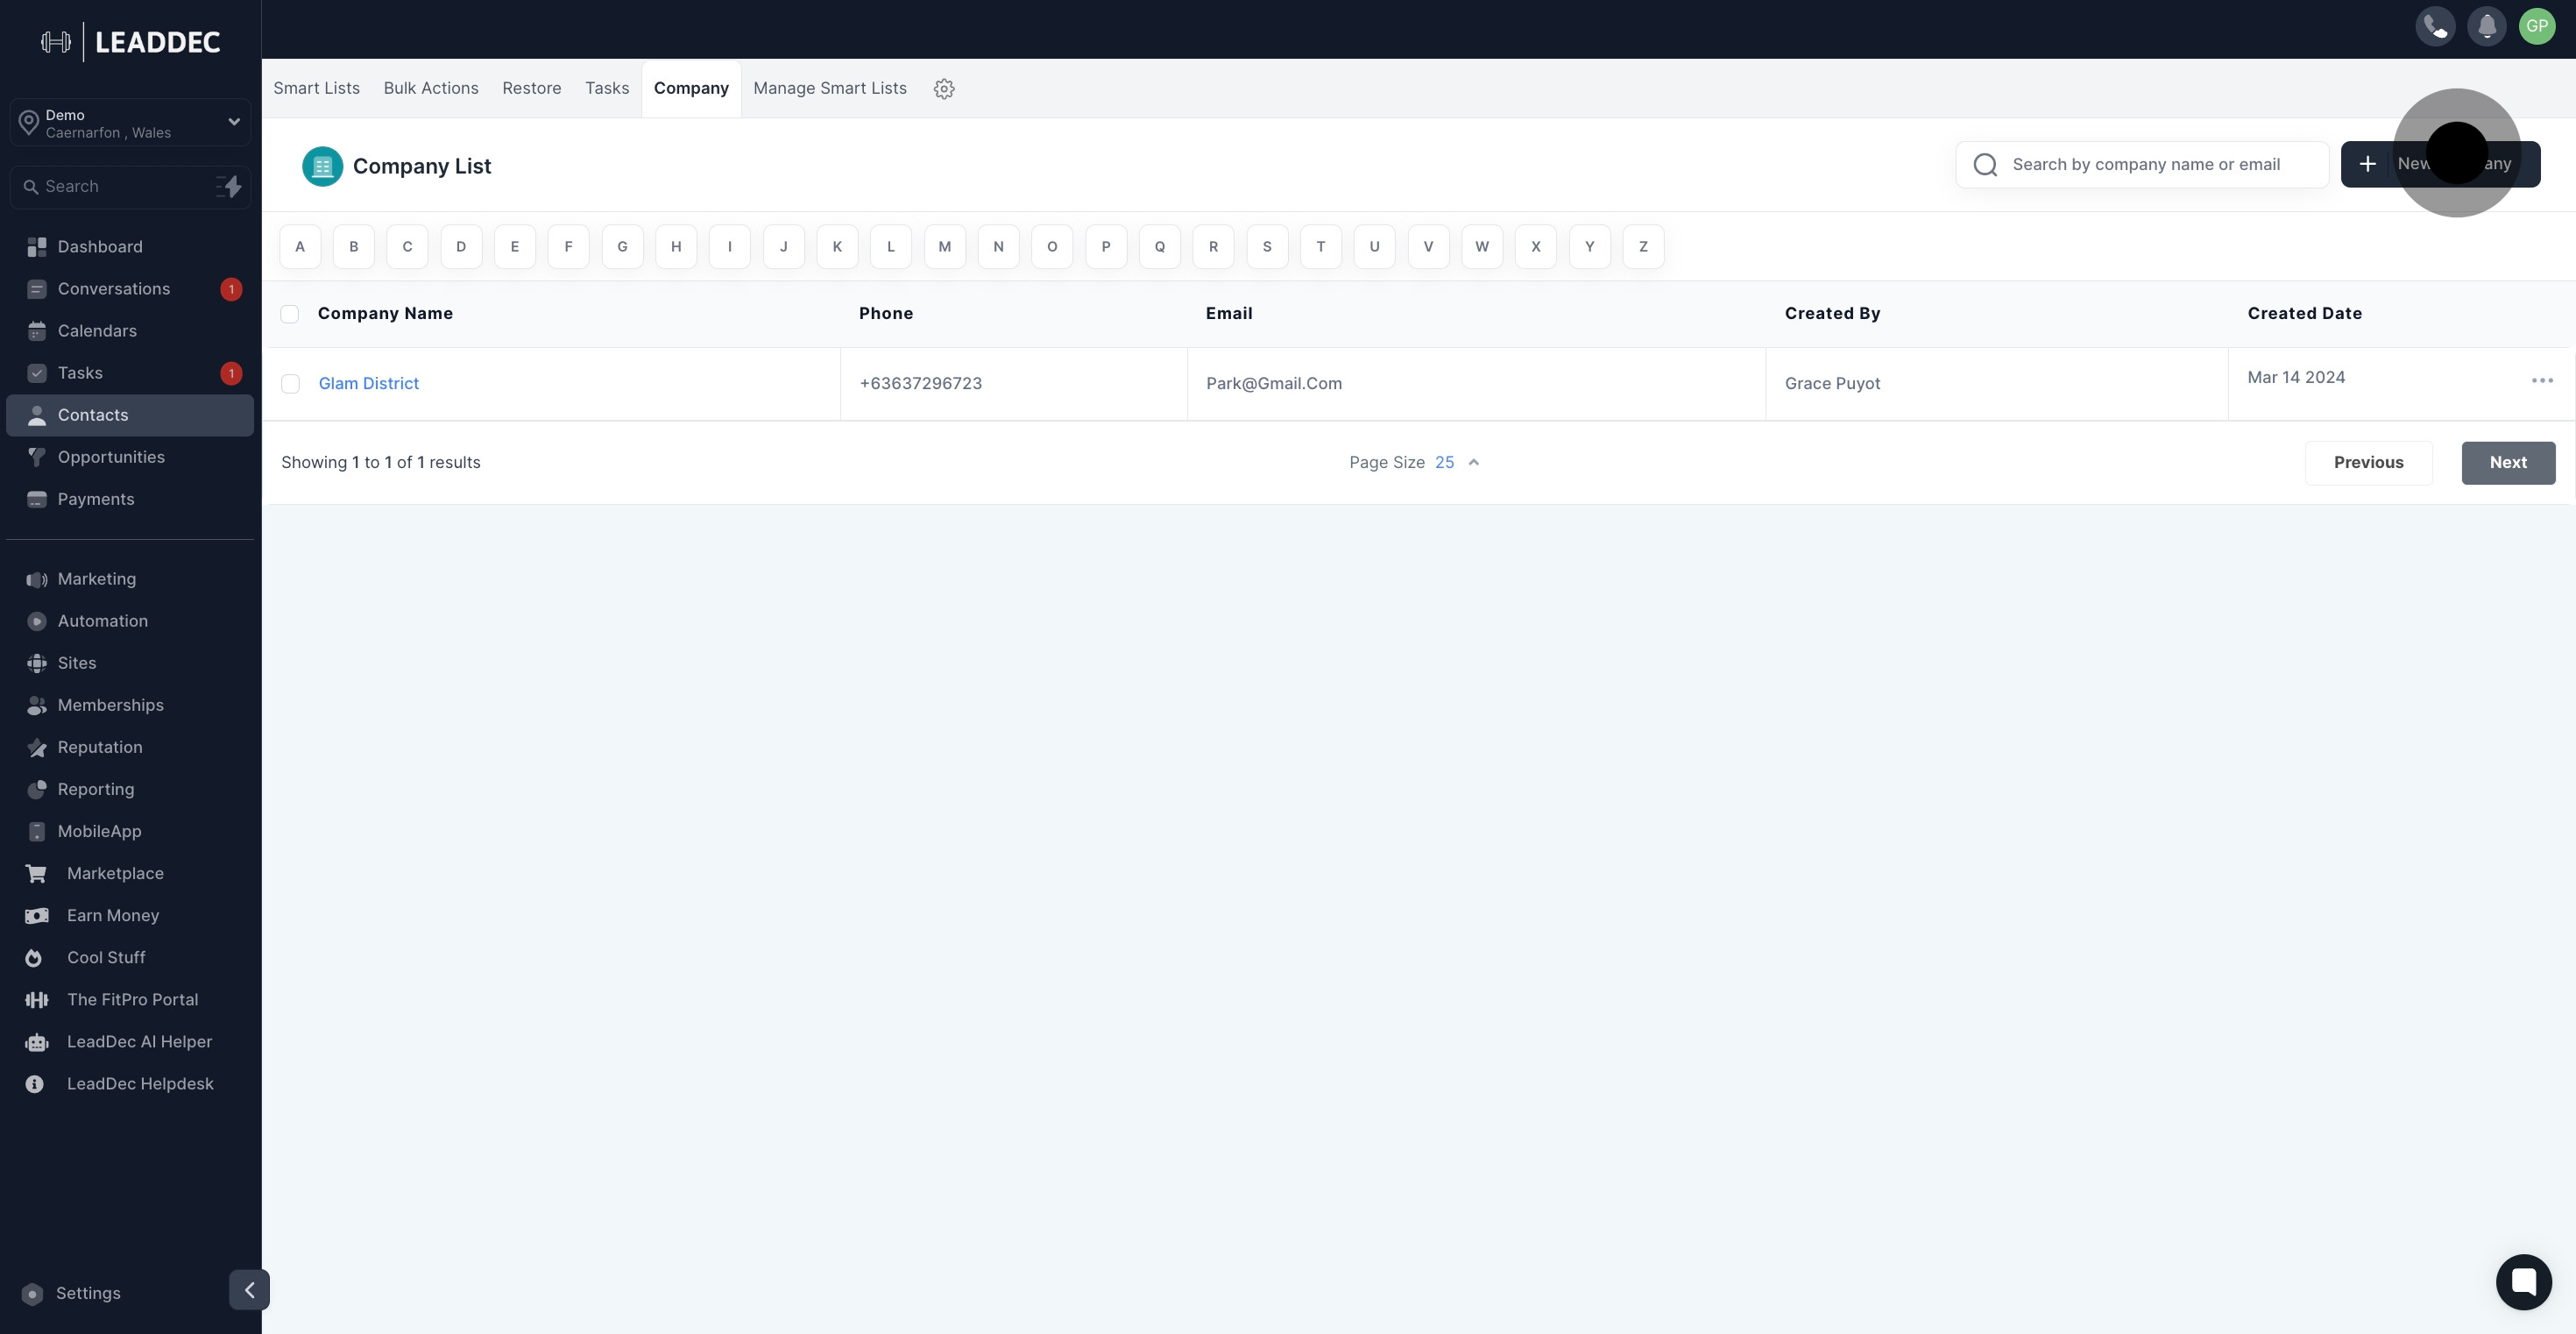
Task: Click the Next page button
Action: point(2508,463)
